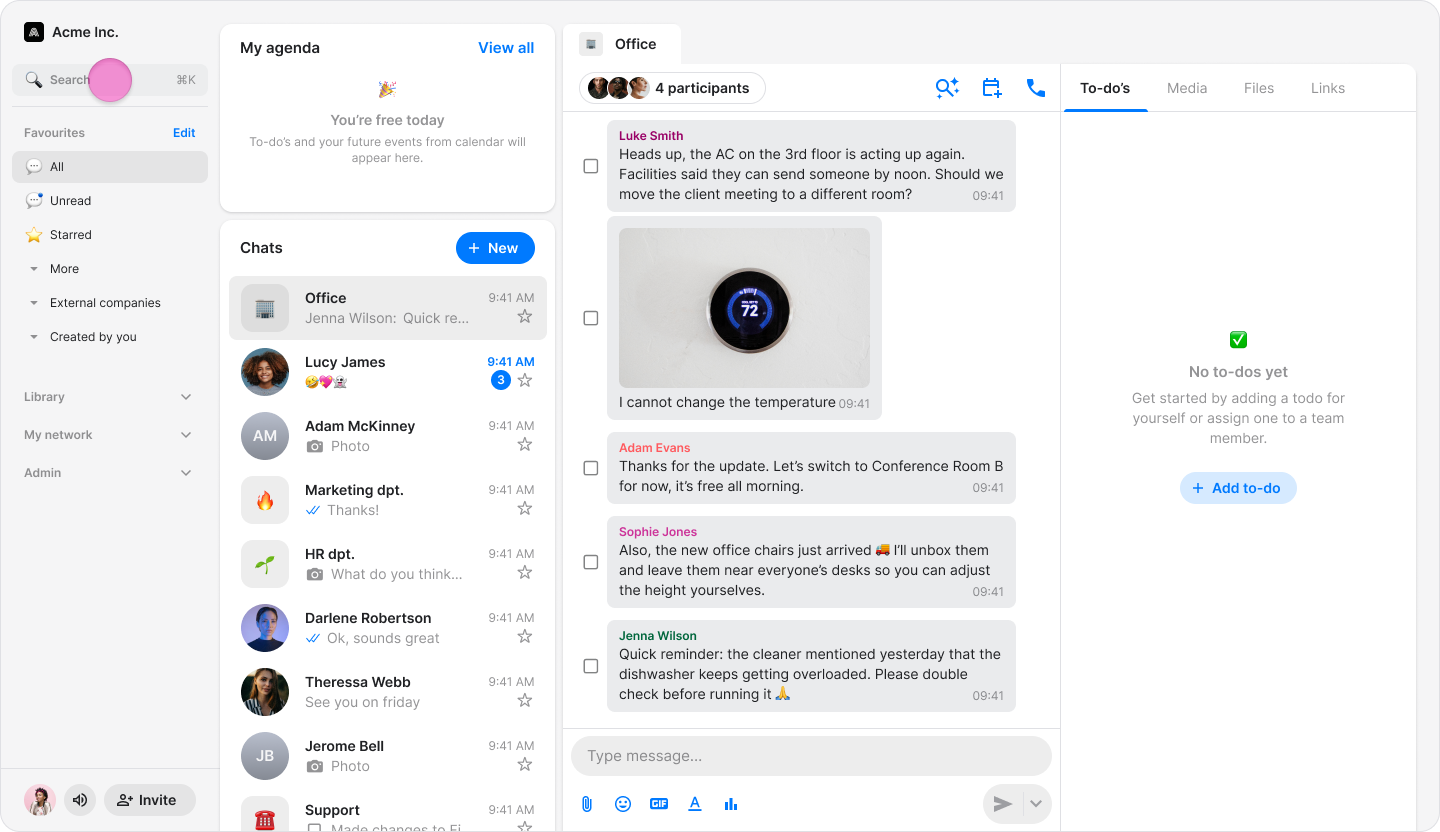Click the Acme Inc. logo icon

tap(34, 32)
